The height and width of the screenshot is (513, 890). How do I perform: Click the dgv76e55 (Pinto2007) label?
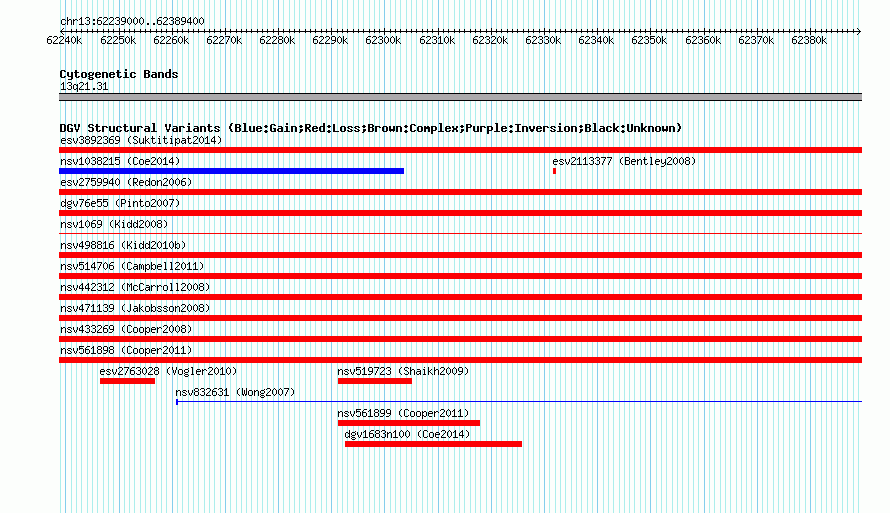tap(120, 203)
